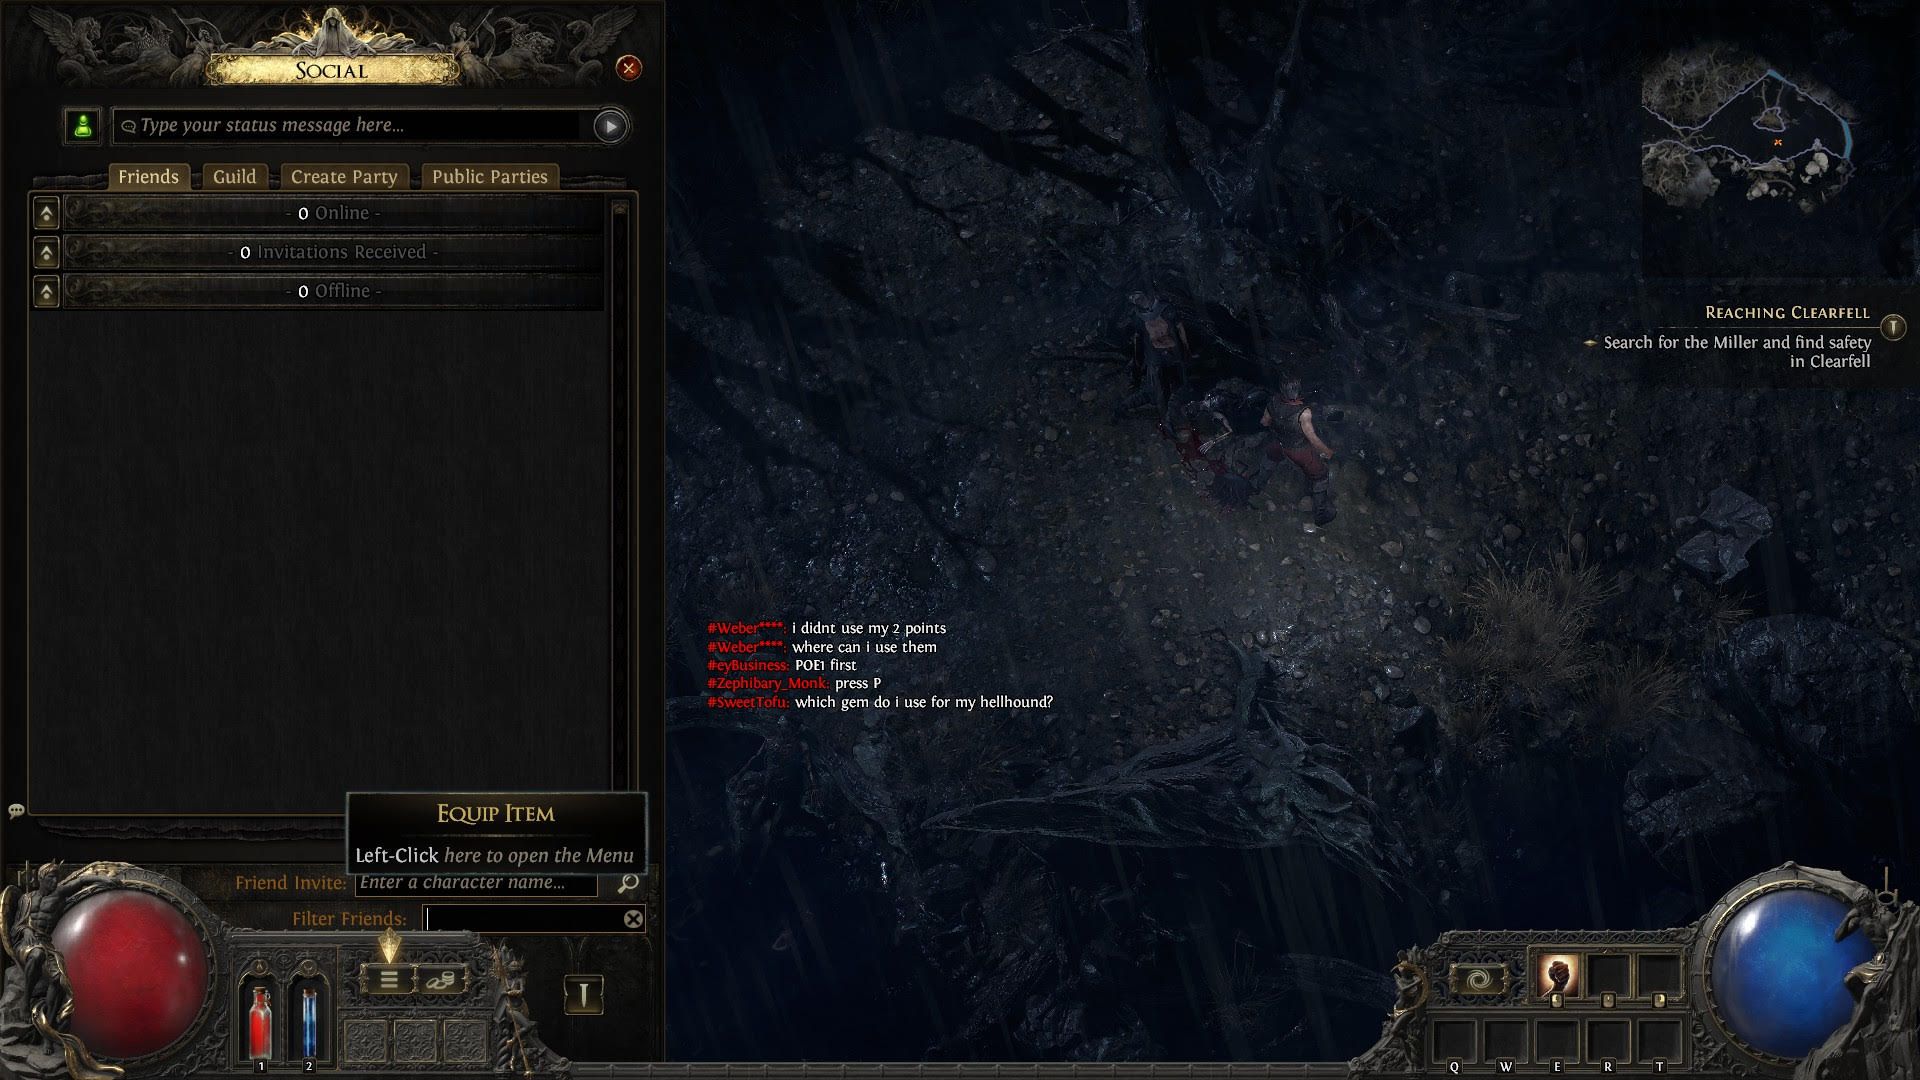1920x1080 pixels.
Task: Expand the Offline friends section
Action: (x=46, y=290)
